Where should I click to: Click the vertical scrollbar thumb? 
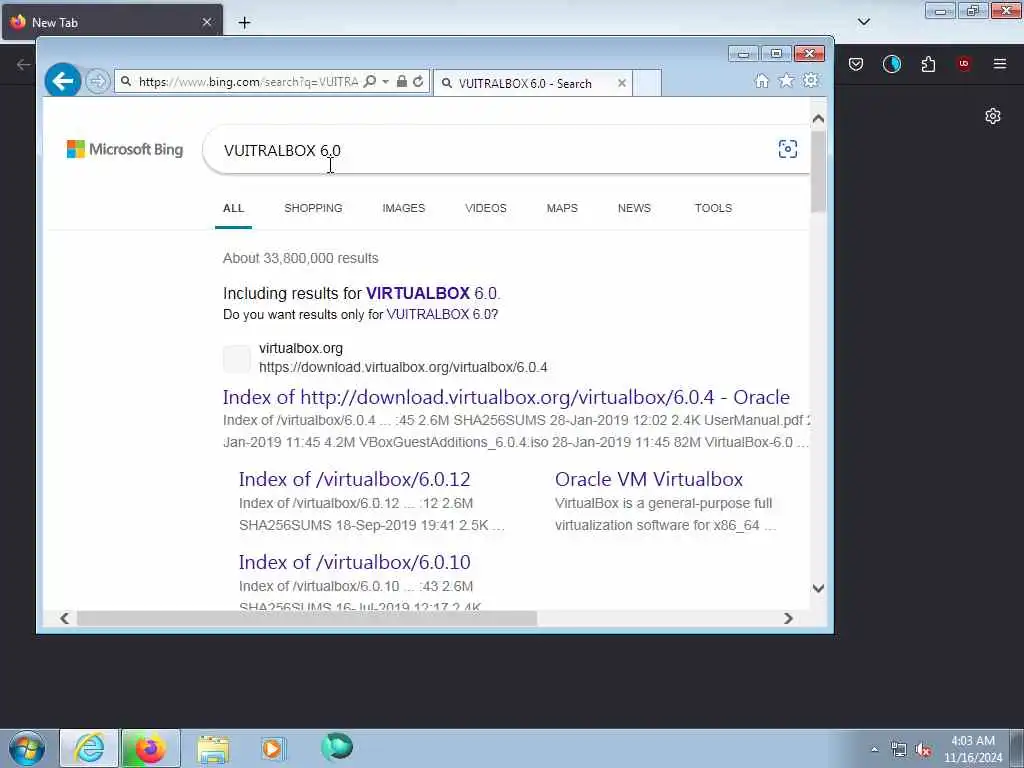click(818, 171)
